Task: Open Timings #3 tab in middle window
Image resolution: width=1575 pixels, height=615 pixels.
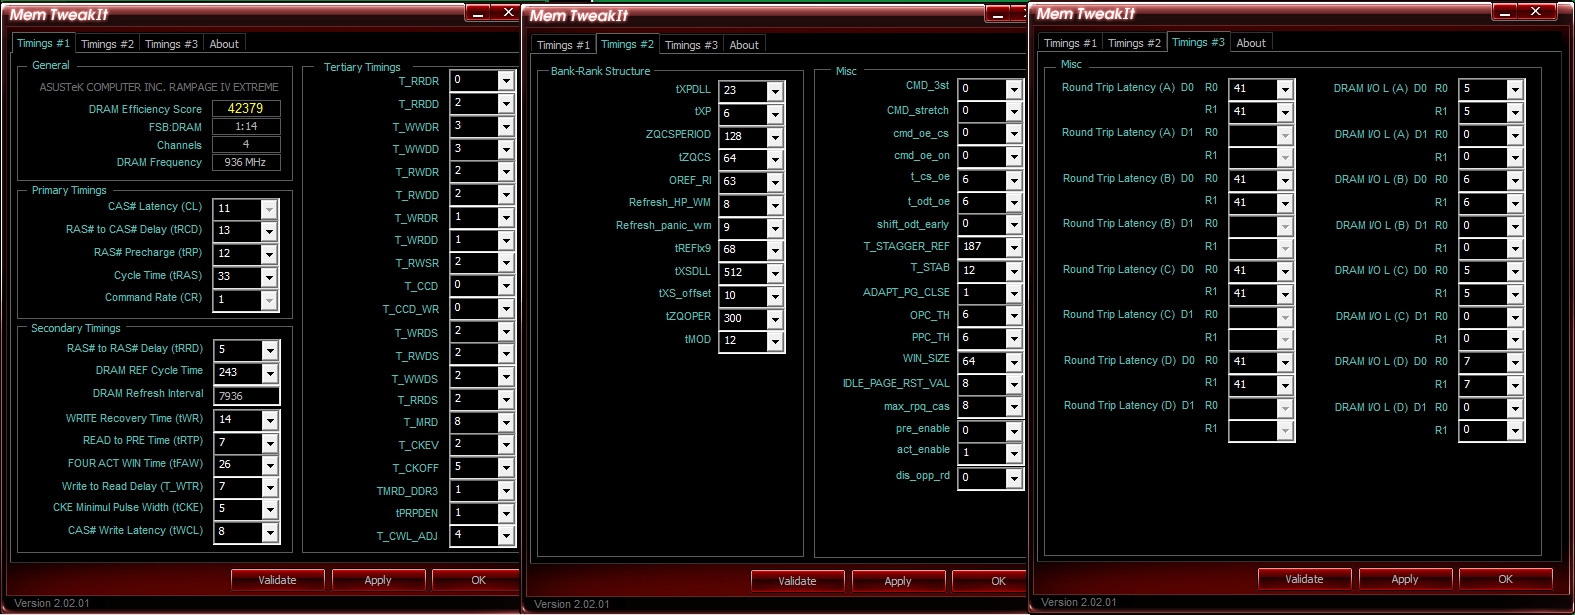Action: (x=691, y=45)
